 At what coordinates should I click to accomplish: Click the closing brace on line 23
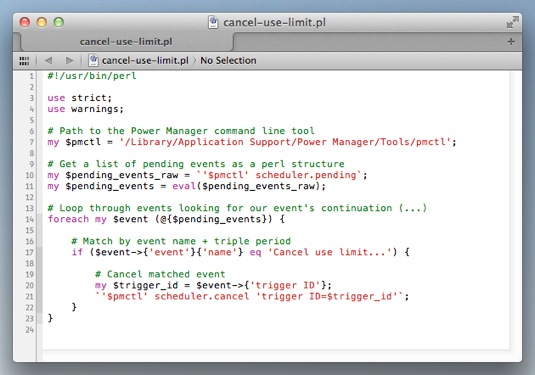click(x=50, y=318)
